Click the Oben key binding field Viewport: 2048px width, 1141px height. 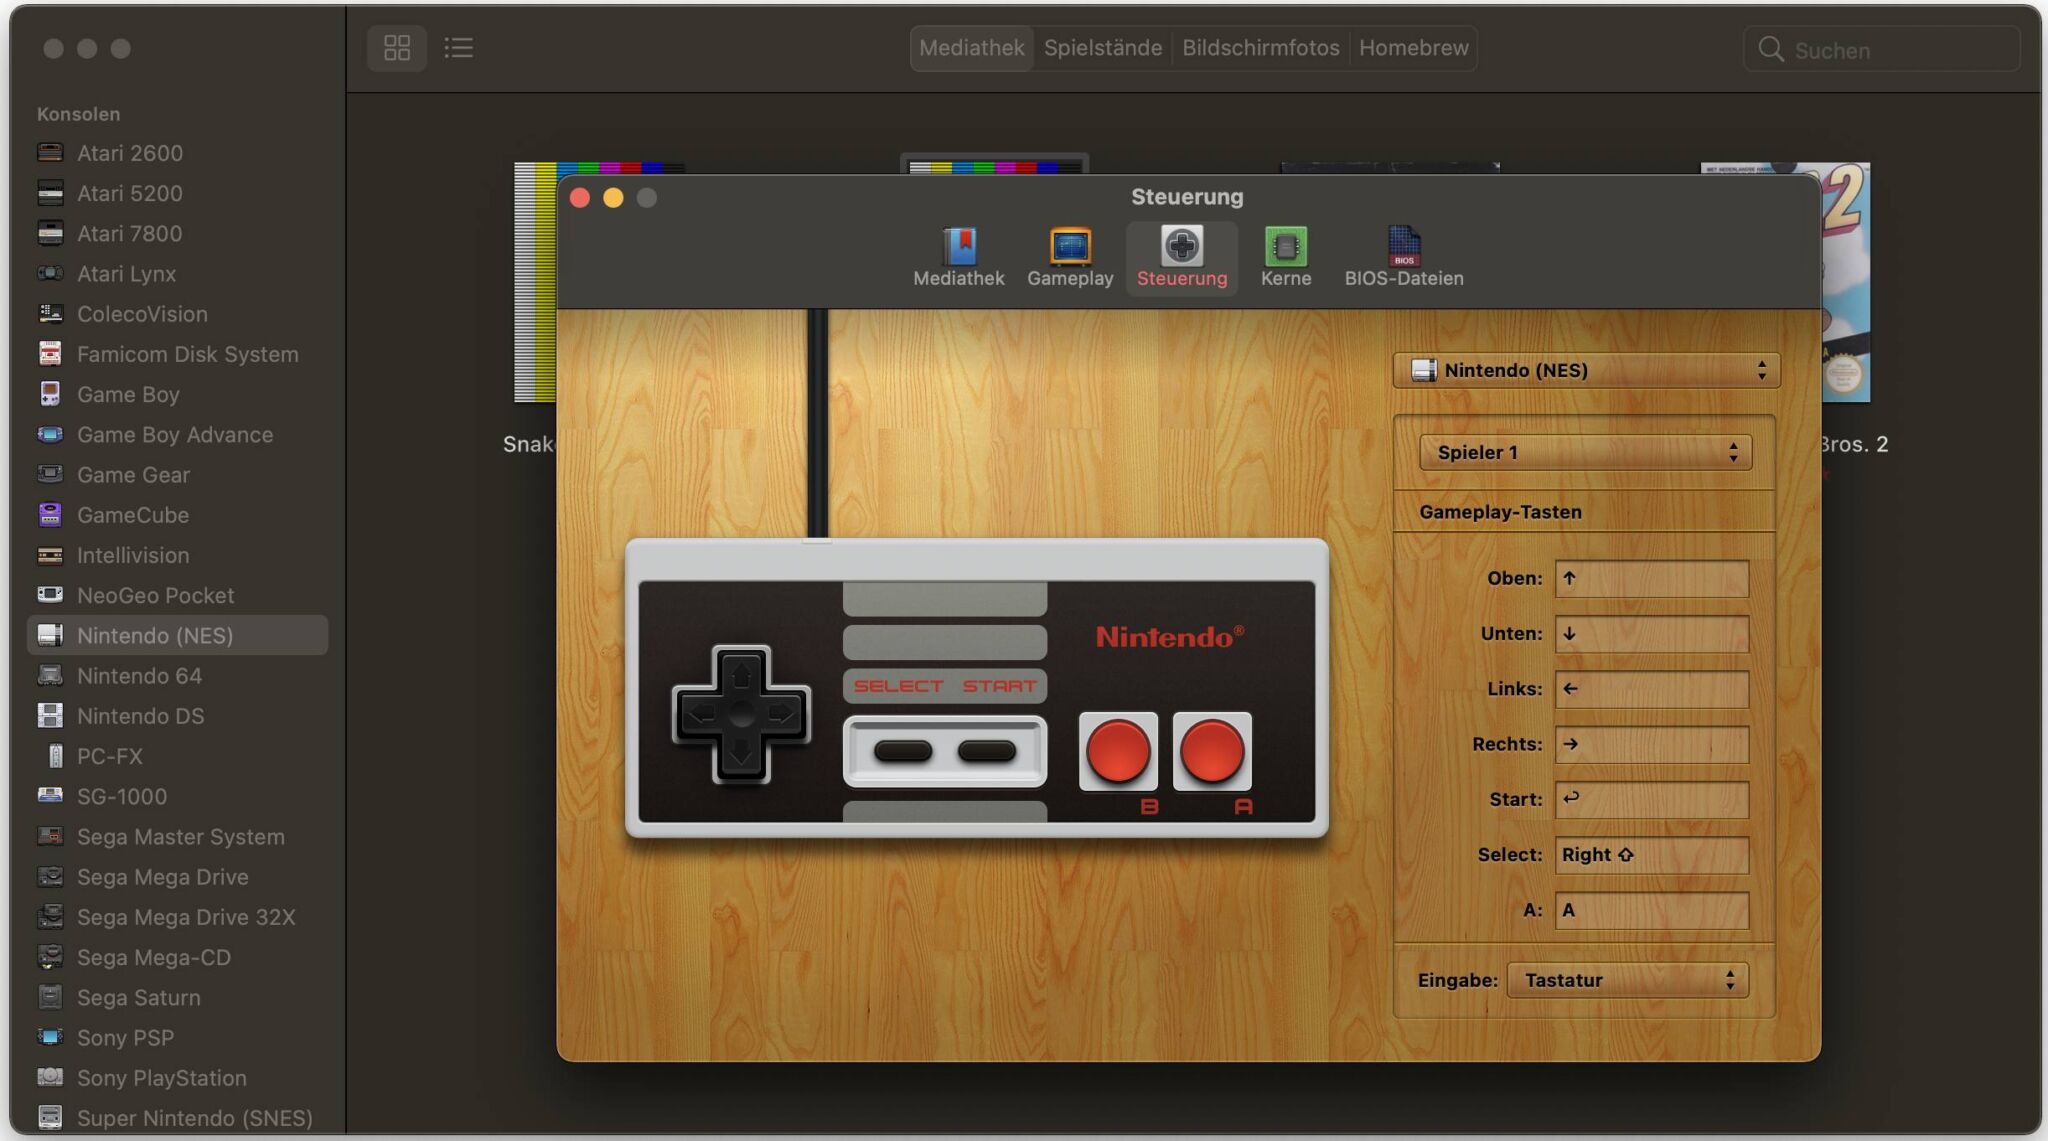[x=1650, y=578]
